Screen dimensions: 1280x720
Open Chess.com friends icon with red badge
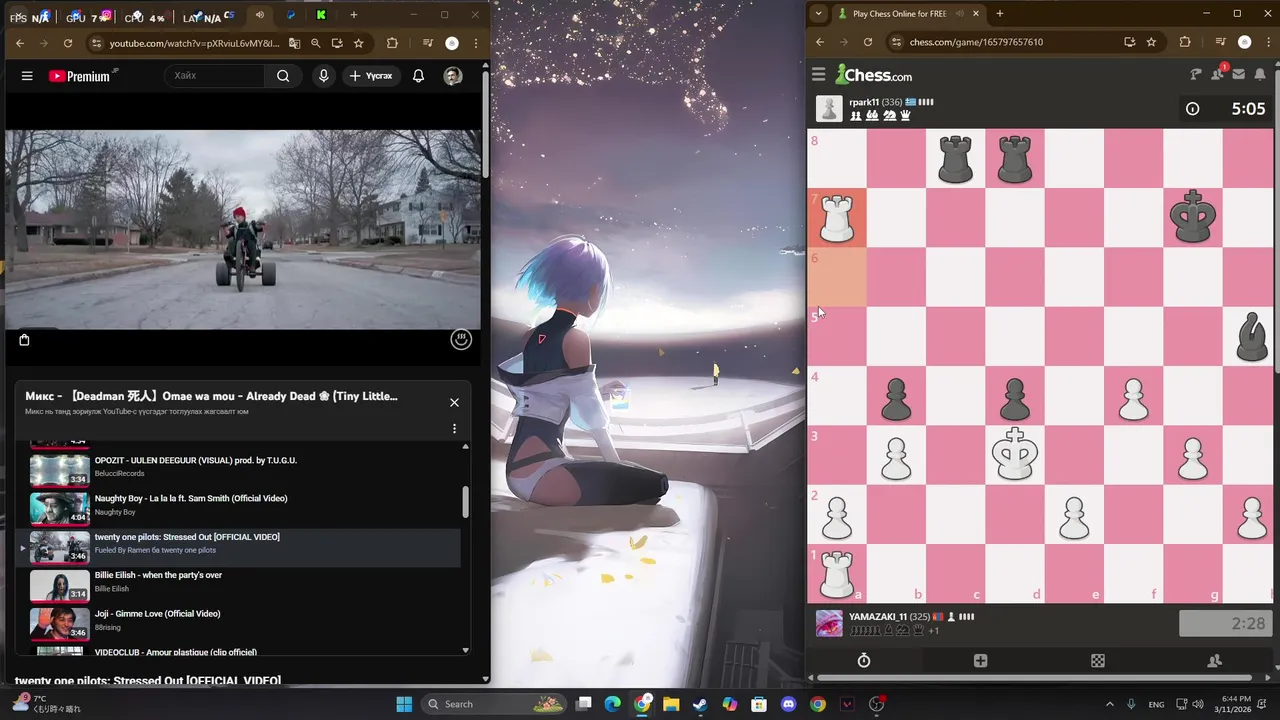point(1217,74)
